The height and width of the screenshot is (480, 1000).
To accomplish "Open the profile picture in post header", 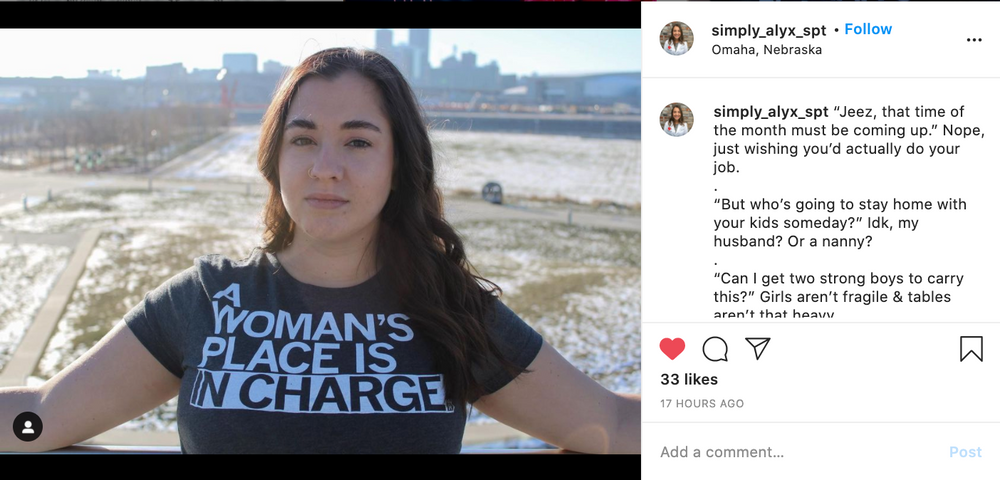I will coord(677,39).
